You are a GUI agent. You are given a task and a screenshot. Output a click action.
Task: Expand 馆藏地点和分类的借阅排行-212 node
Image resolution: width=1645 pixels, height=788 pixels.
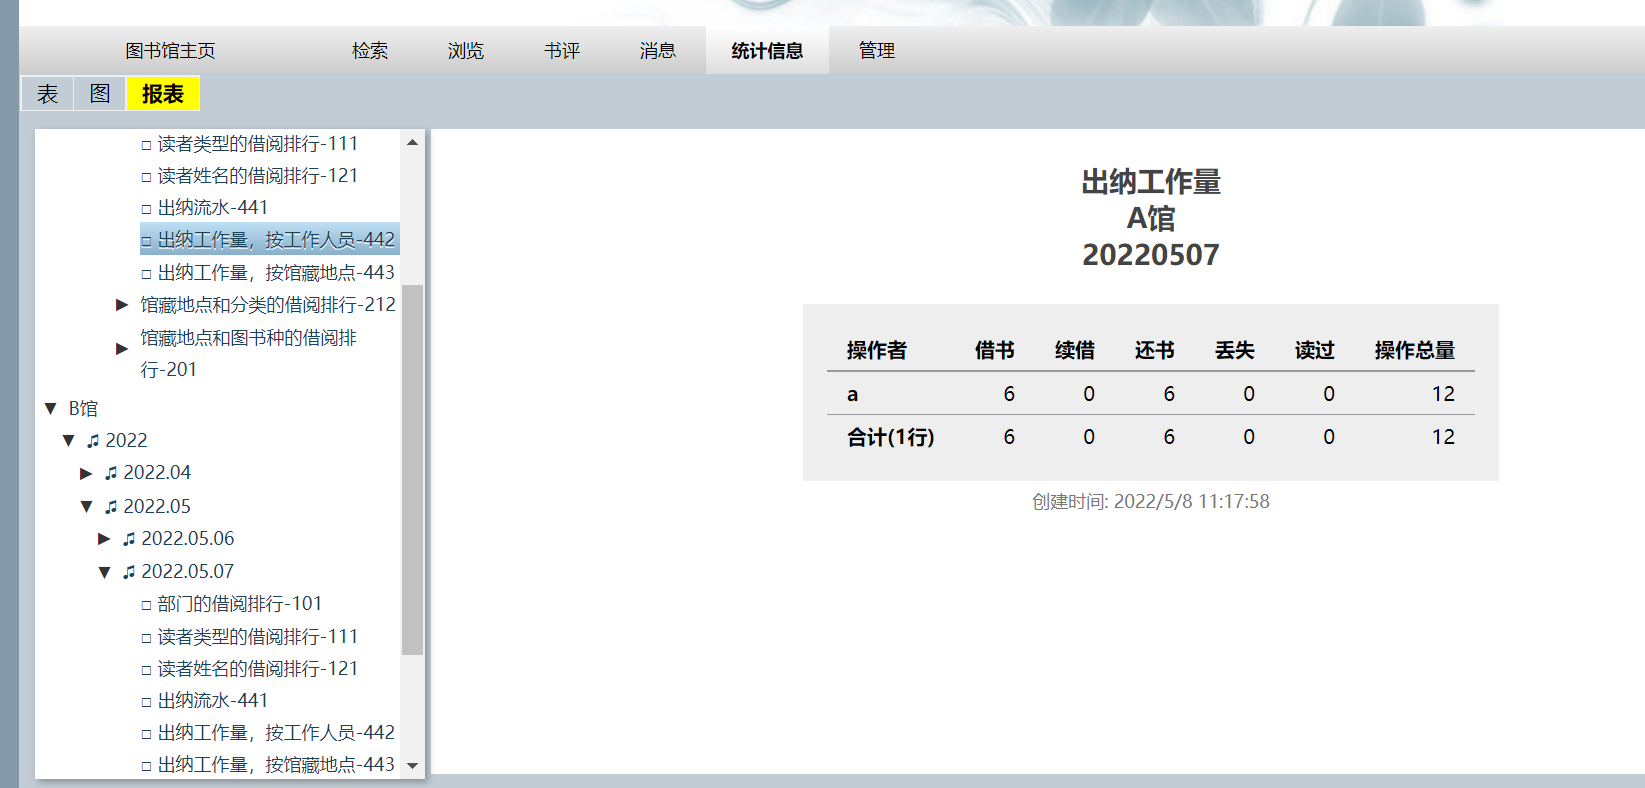(122, 305)
